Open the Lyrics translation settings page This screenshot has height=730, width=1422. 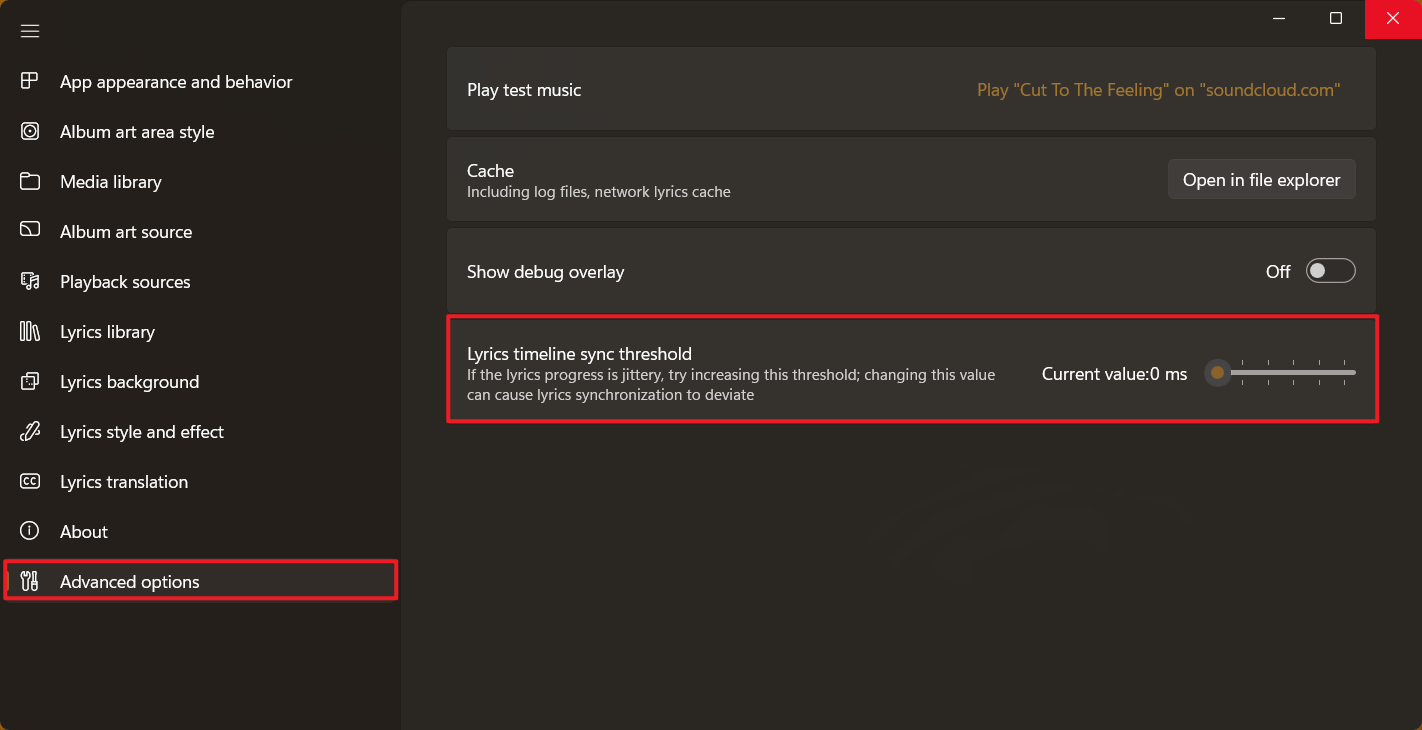tap(124, 482)
